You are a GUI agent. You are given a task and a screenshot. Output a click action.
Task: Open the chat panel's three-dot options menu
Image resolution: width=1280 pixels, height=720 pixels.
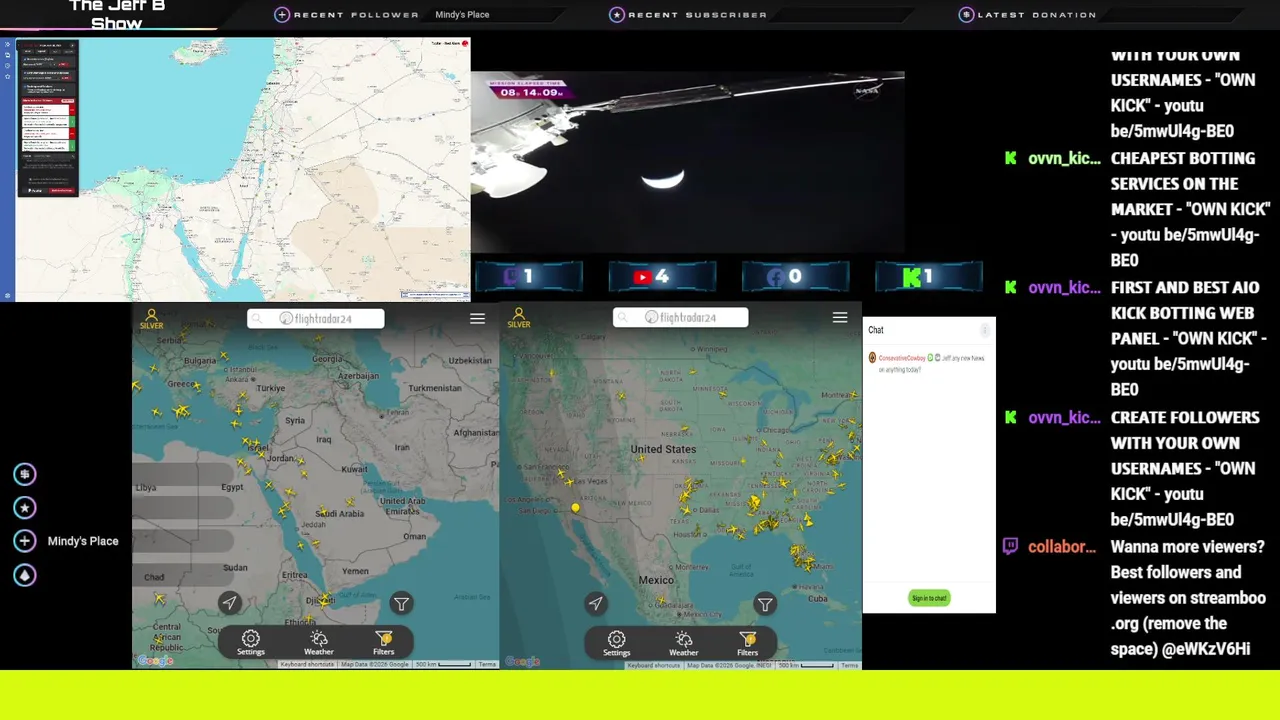[x=985, y=330]
